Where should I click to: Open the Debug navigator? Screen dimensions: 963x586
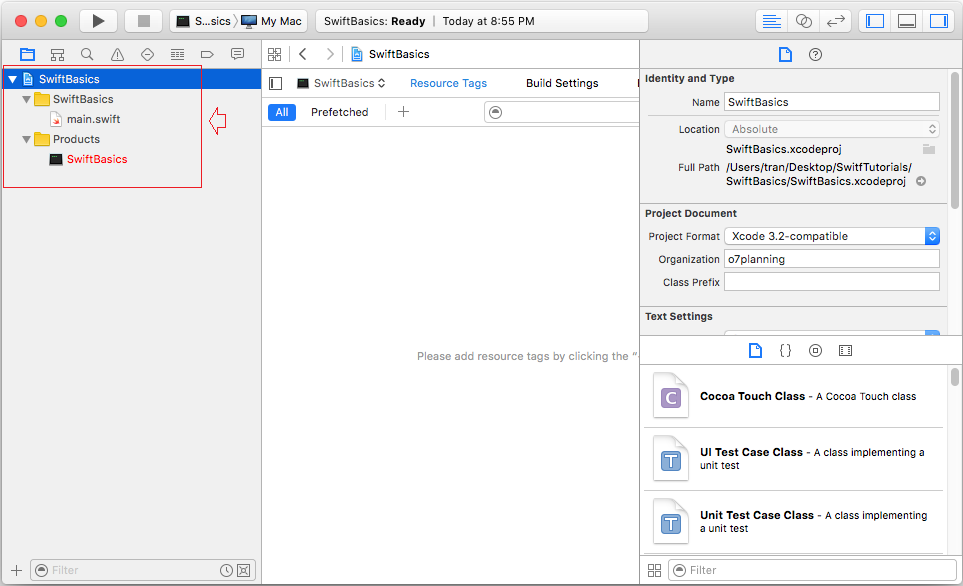177,54
